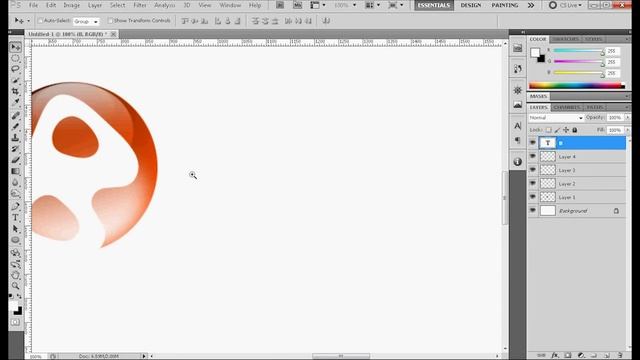Open the Opacity slider arrow
The height and width of the screenshot is (360, 640).
pos(627,118)
